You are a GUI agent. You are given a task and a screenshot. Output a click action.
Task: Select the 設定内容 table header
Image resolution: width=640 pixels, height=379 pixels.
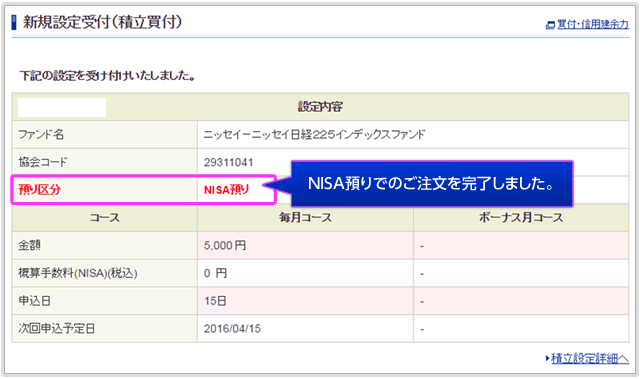tap(320, 107)
